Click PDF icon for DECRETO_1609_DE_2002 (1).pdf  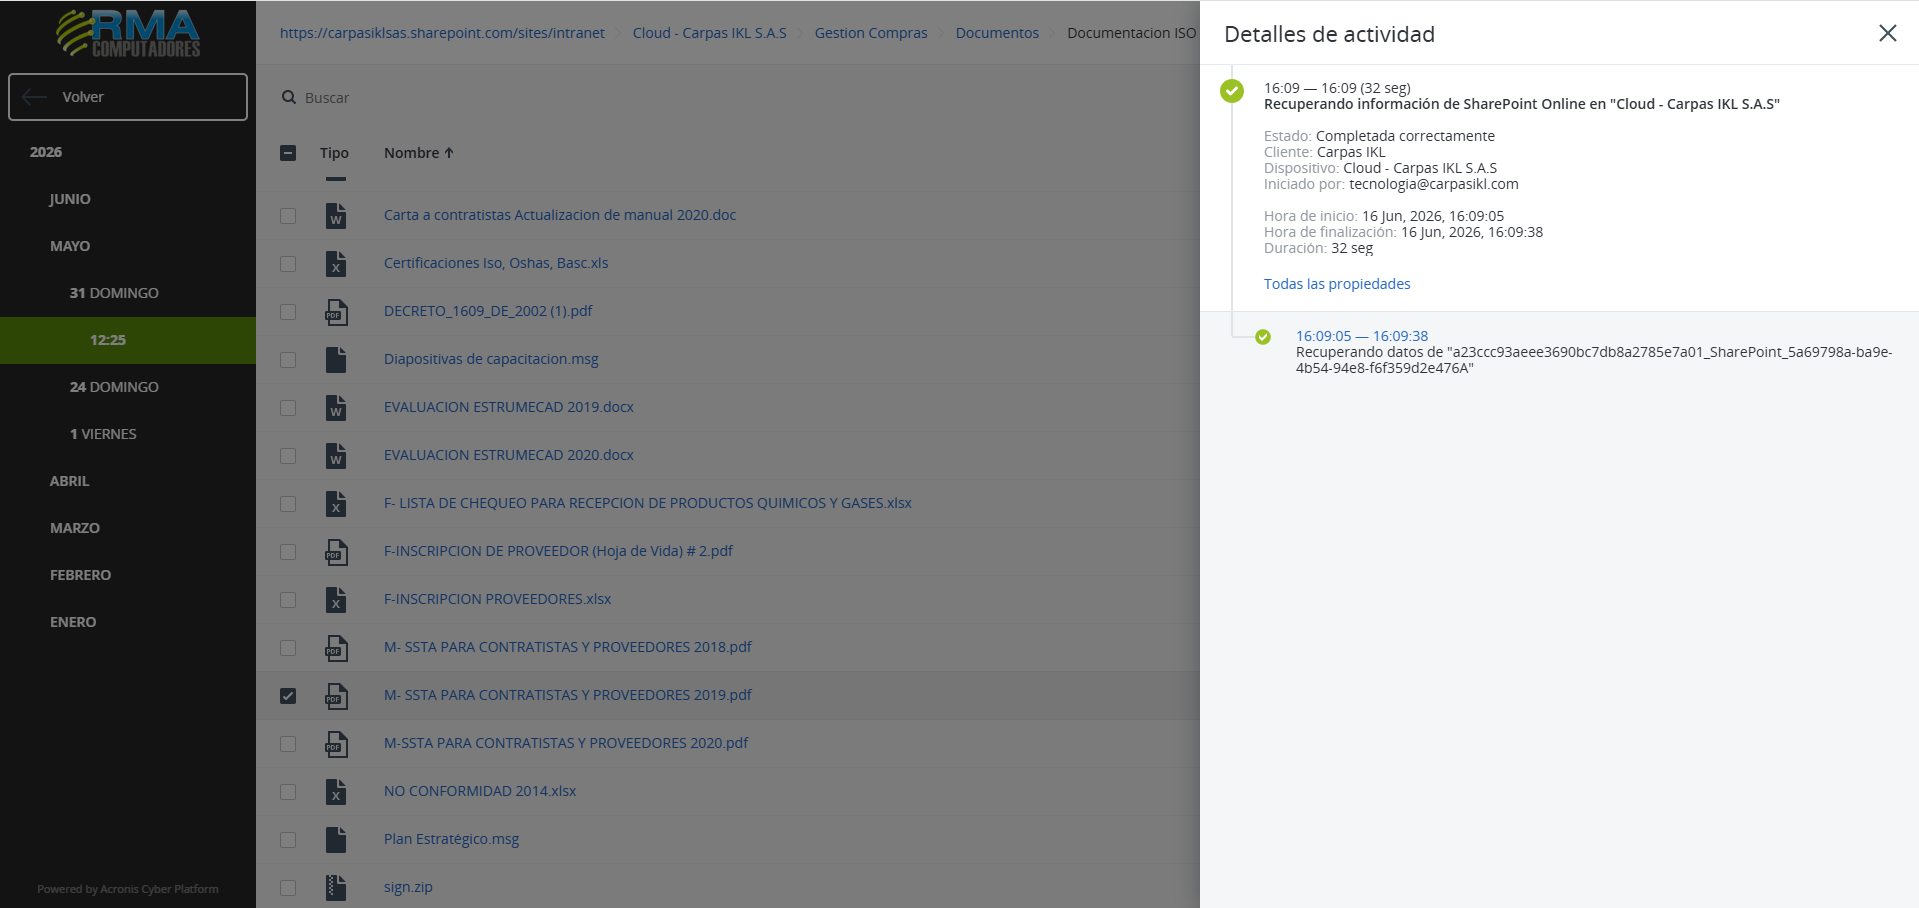click(336, 311)
